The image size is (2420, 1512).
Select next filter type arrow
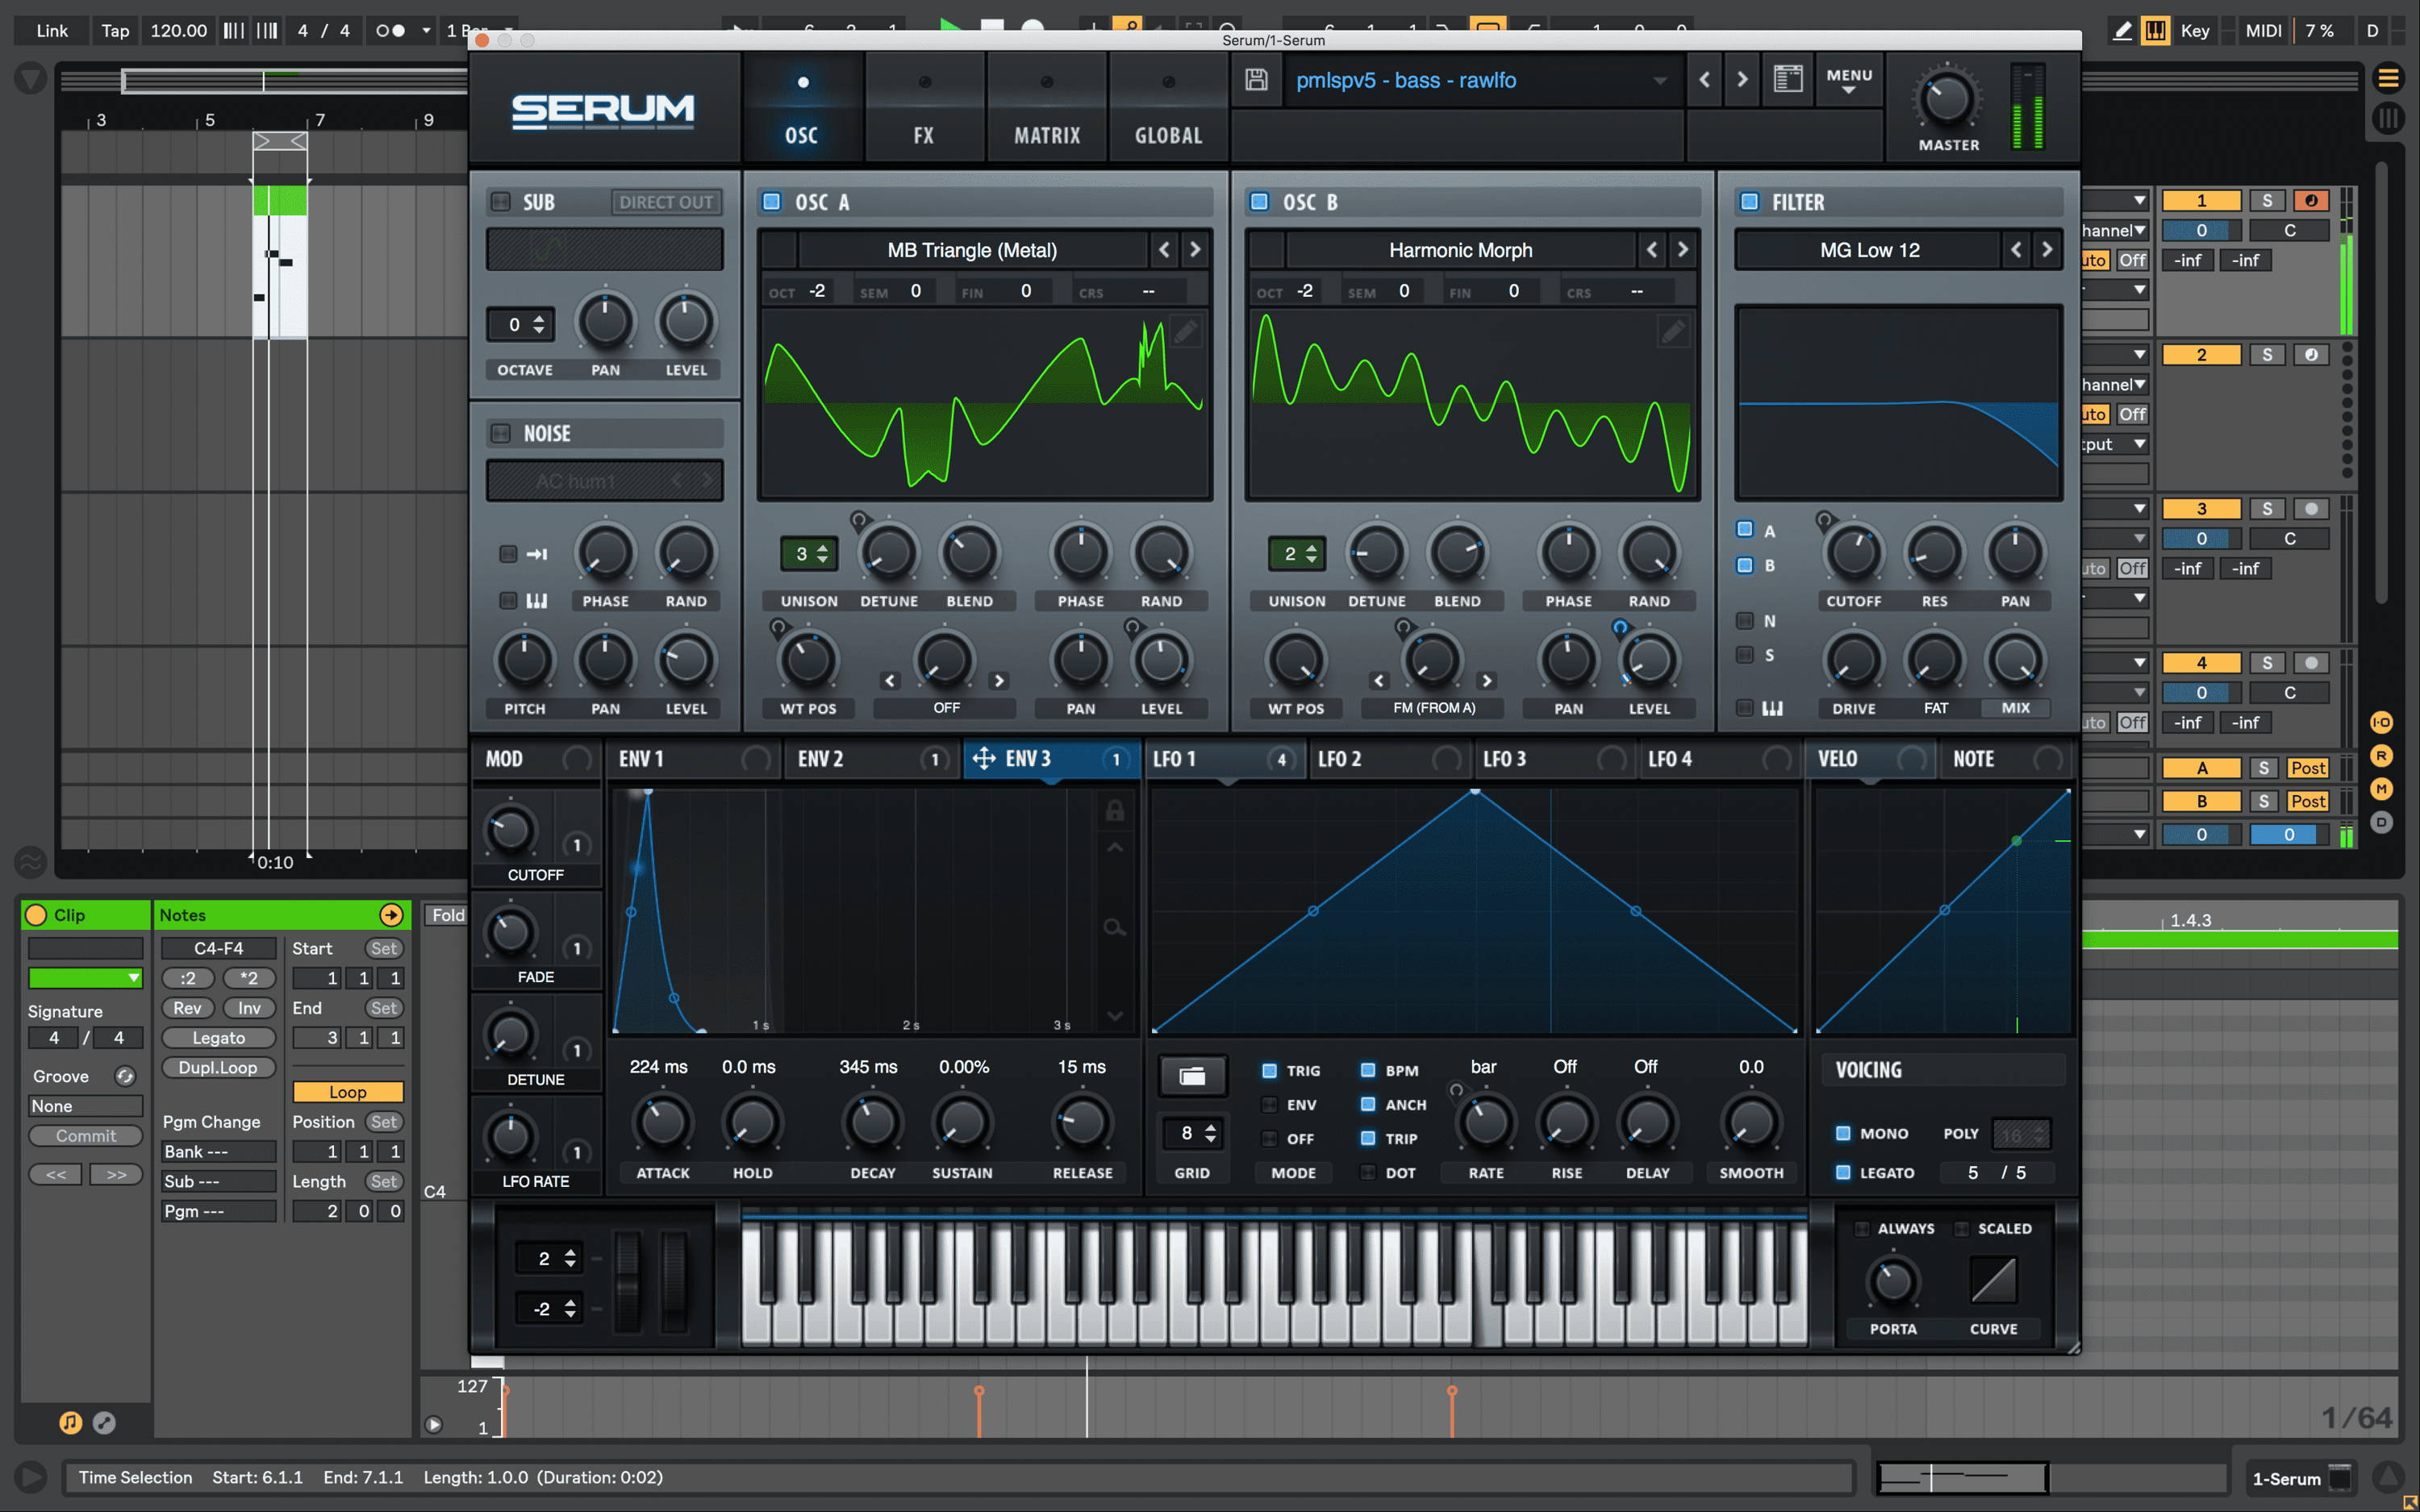[2047, 250]
